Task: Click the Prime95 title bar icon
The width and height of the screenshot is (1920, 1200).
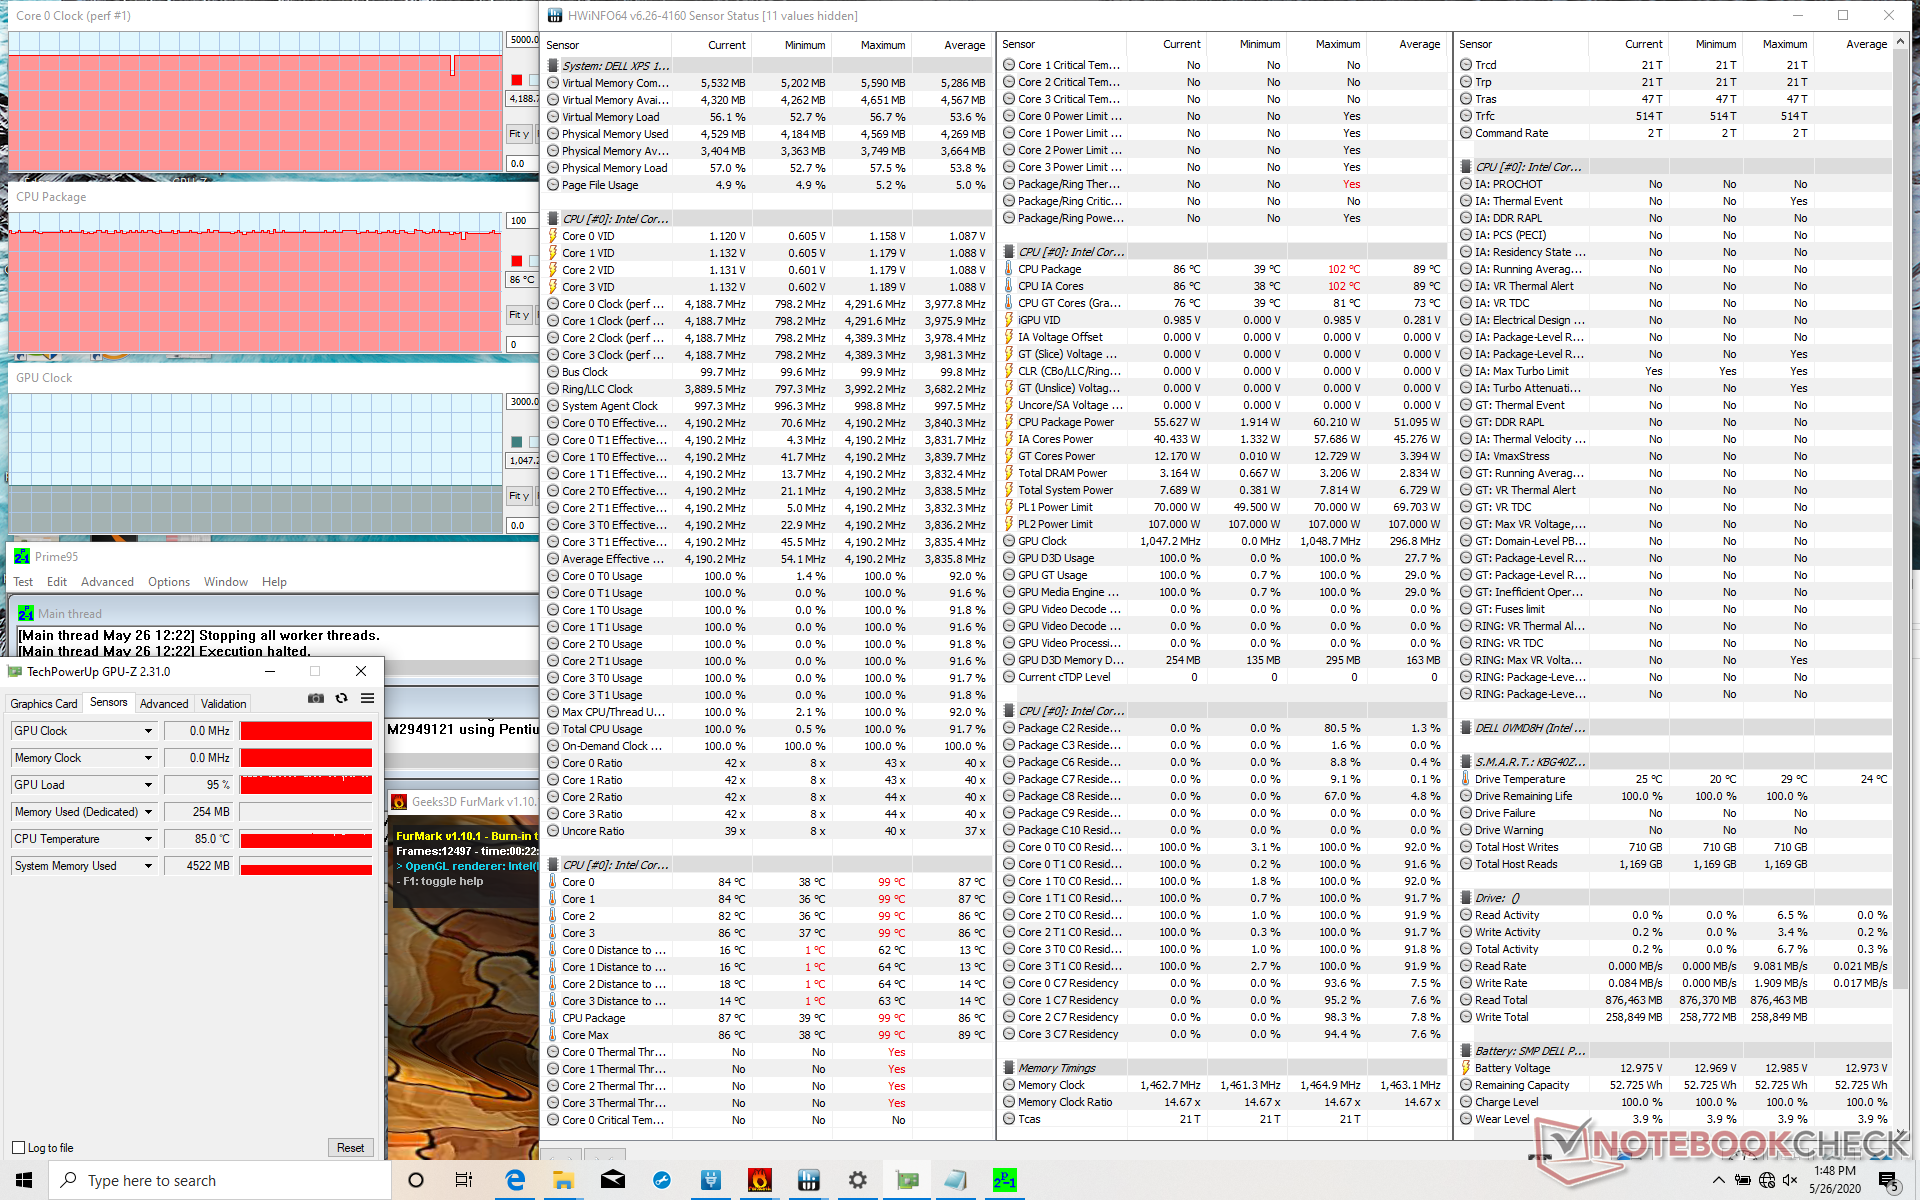Action: pos(21,556)
